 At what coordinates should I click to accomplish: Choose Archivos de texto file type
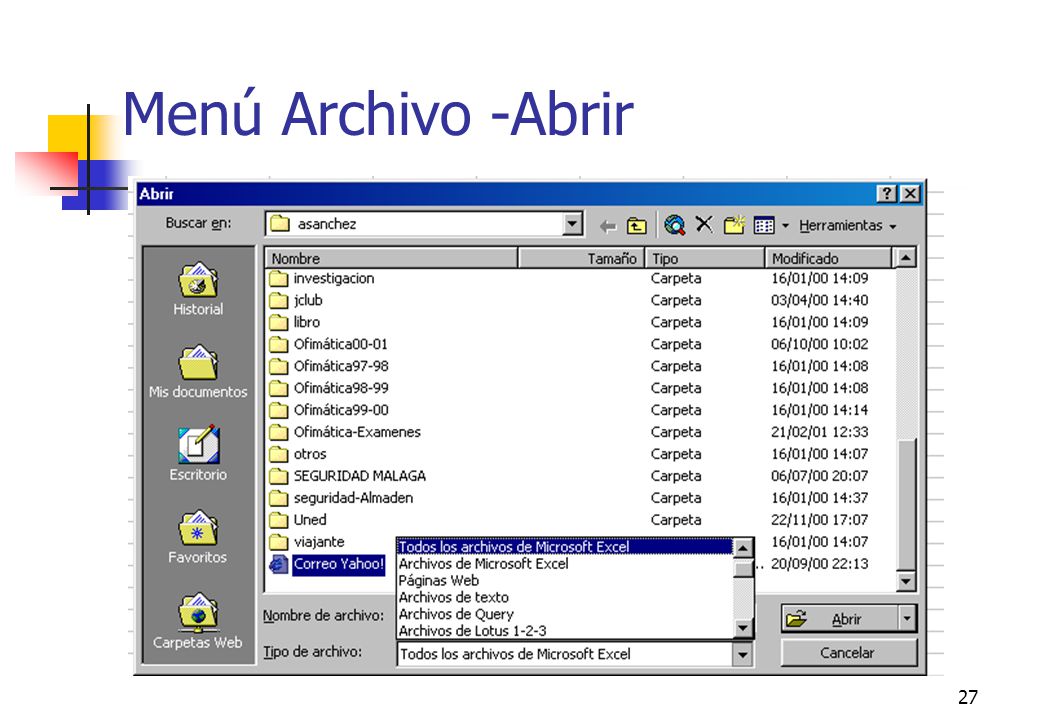tap(565, 597)
